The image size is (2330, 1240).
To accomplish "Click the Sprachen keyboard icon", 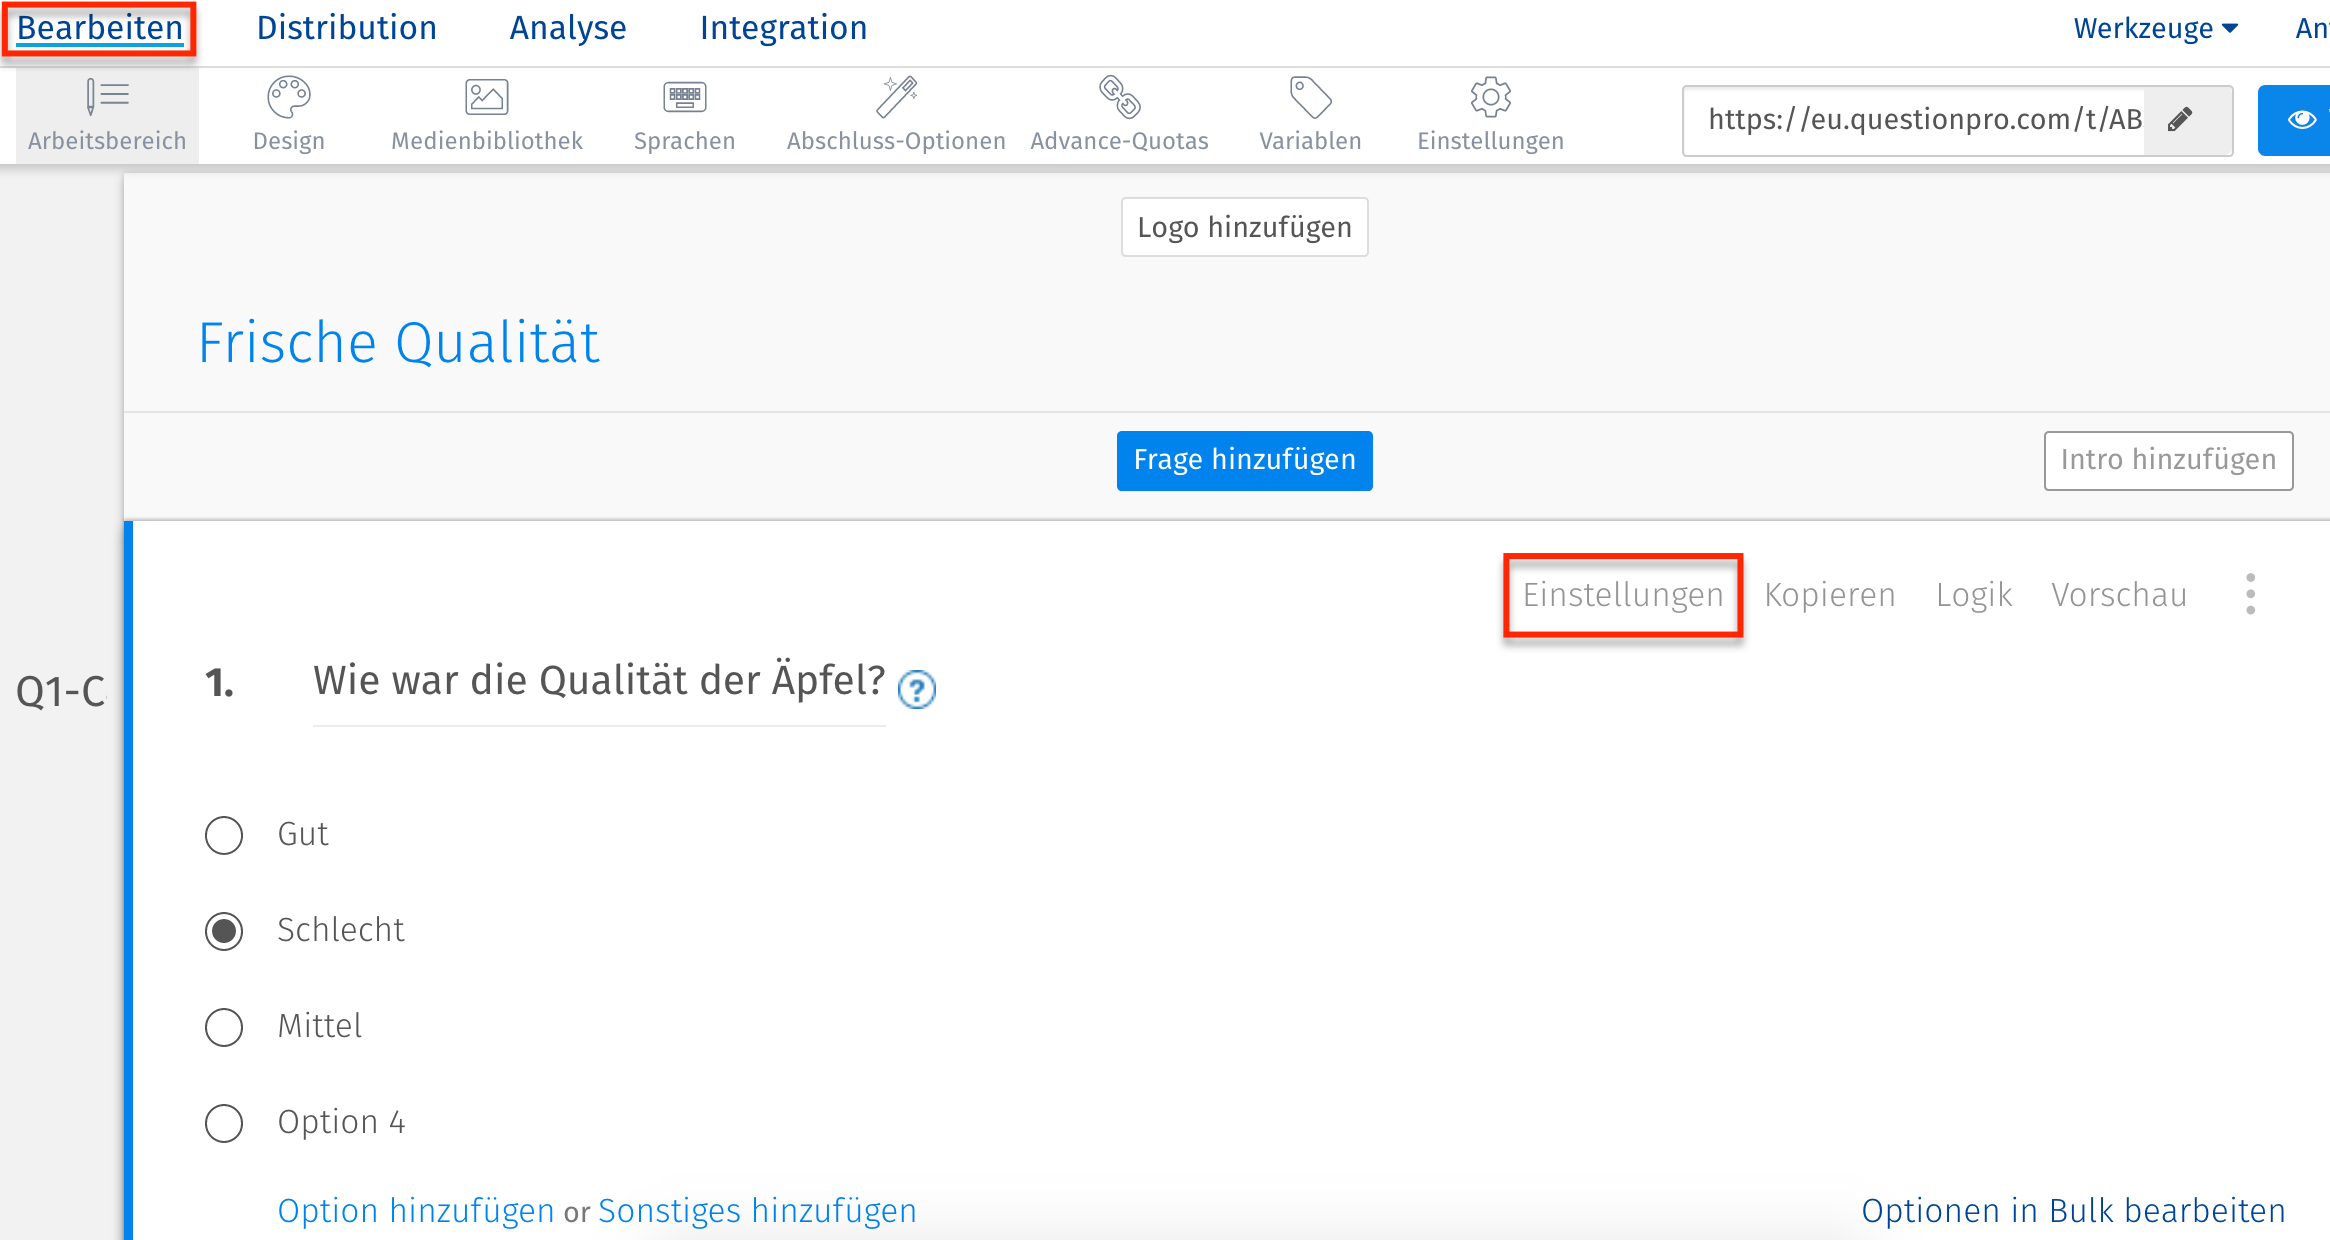I will [x=685, y=98].
